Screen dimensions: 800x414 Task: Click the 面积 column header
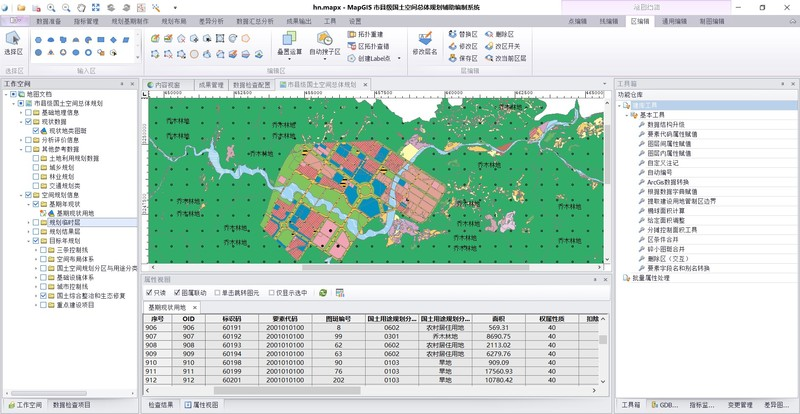tap(498, 319)
